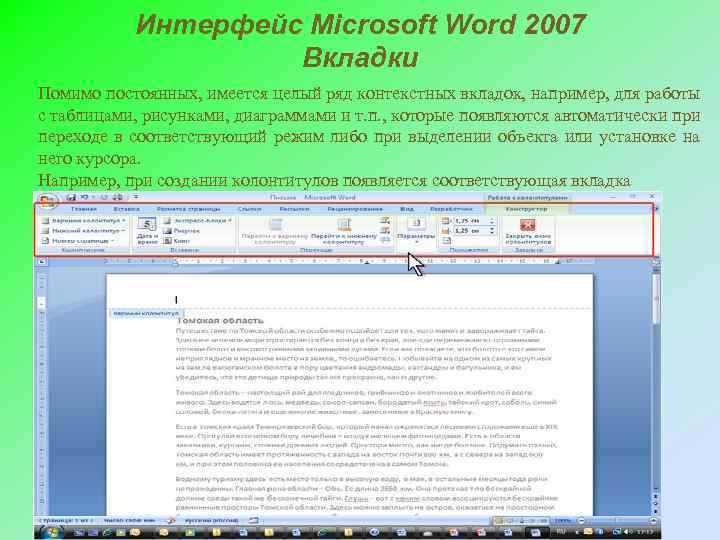This screenshot has height=540, width=720.
Task: Switch to the Вид ribbon tab
Action: click(x=406, y=209)
